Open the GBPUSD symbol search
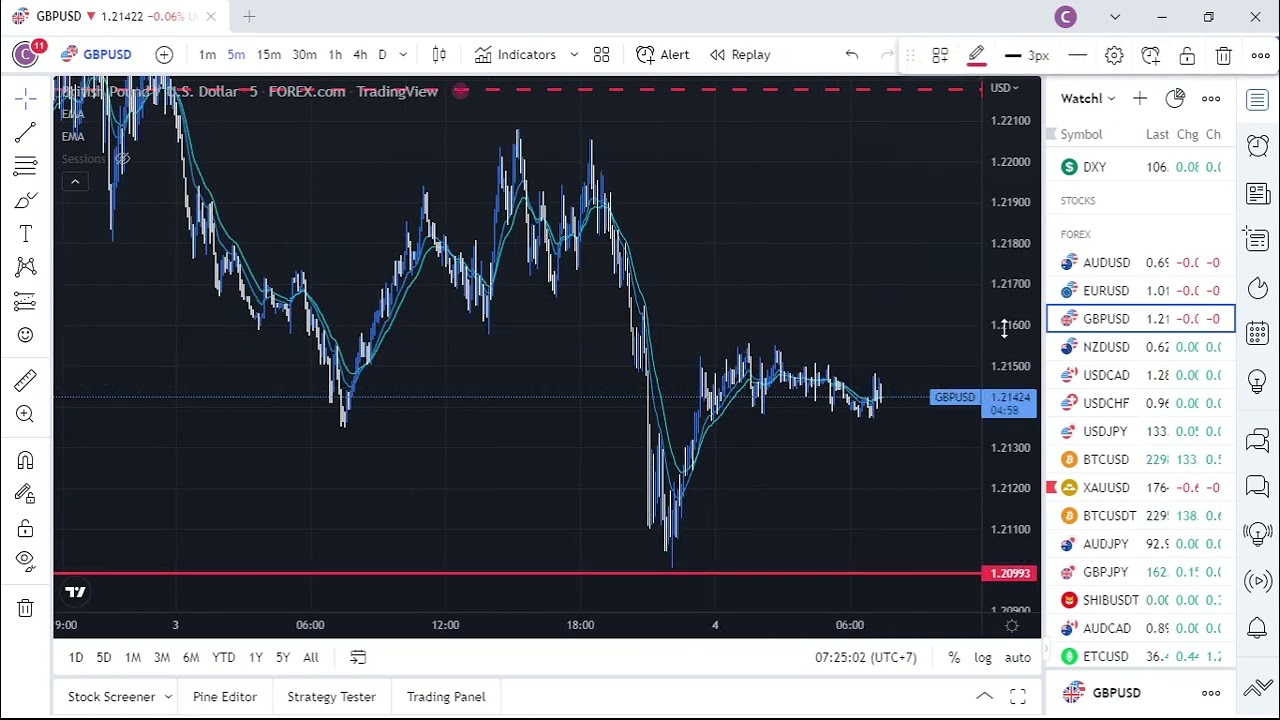Screen dimensions: 1280x720 [96, 55]
